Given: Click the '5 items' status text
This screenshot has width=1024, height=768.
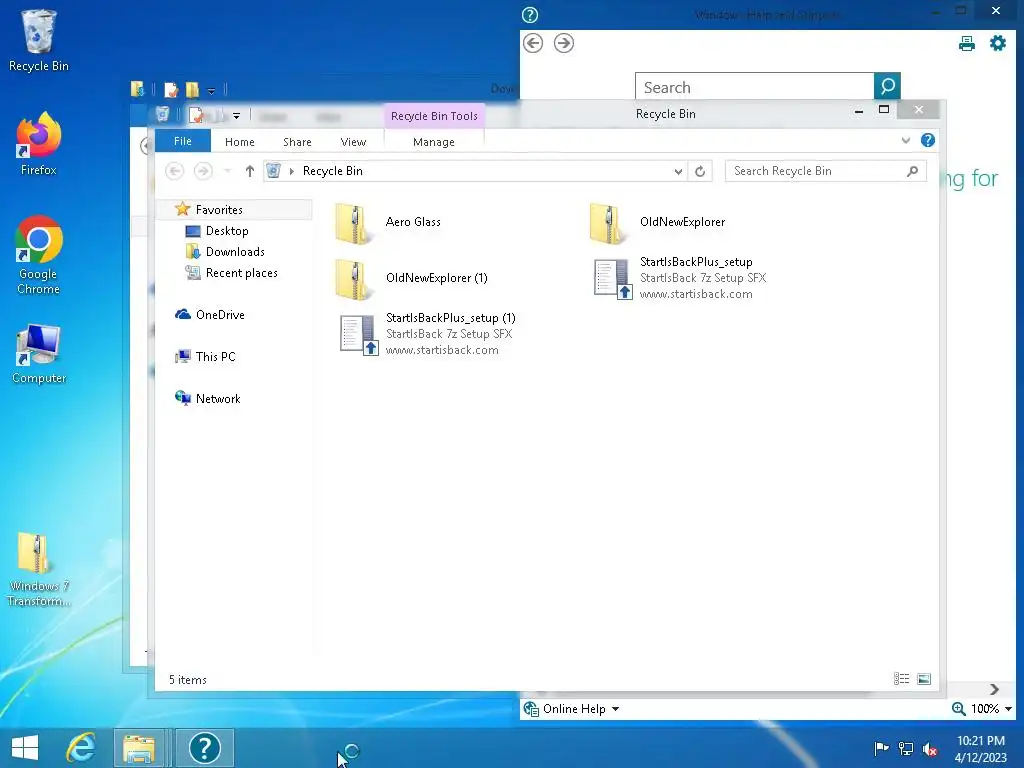Looking at the screenshot, I should 187,680.
